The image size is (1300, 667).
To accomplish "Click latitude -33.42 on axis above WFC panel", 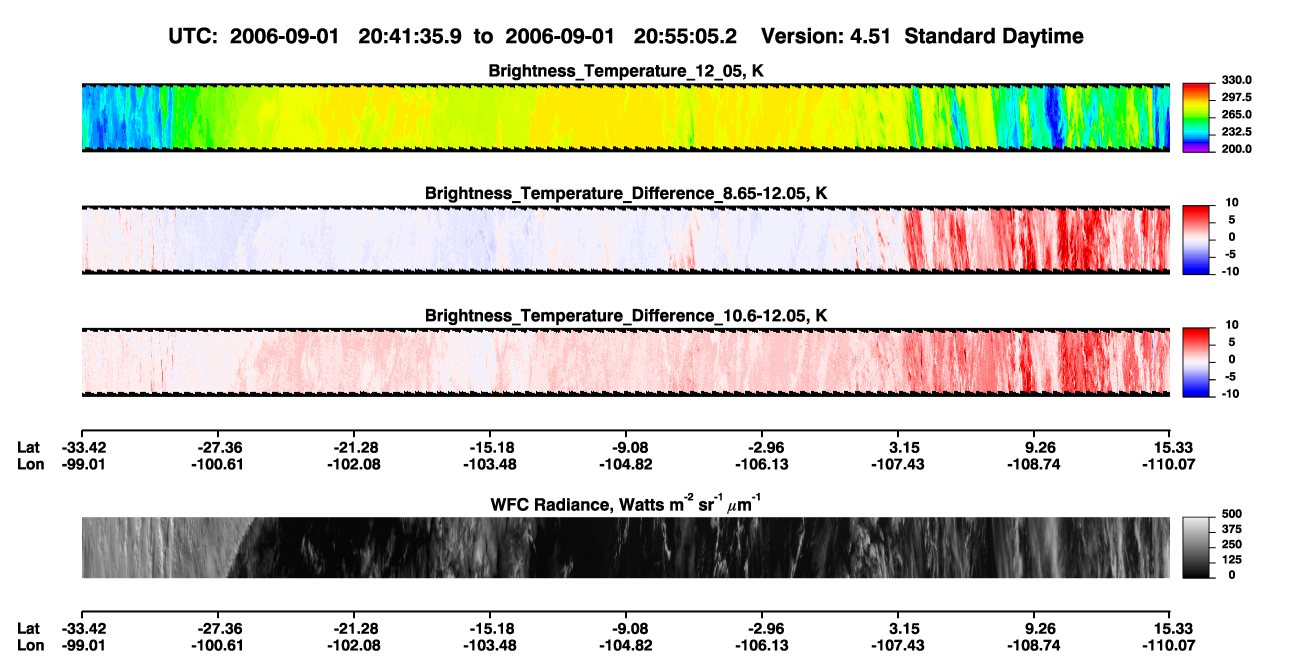I will [x=82, y=447].
